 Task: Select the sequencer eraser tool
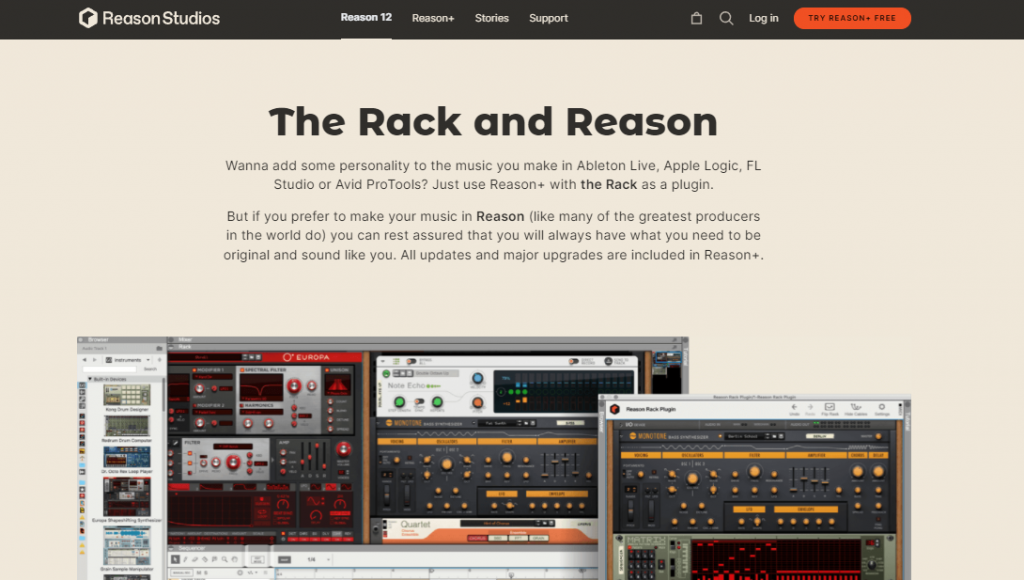coord(195,559)
